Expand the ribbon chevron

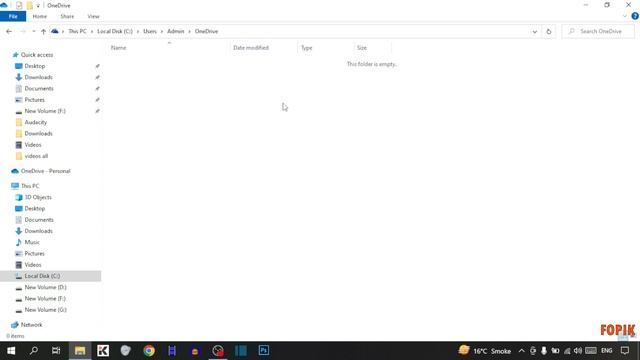pos(624,16)
